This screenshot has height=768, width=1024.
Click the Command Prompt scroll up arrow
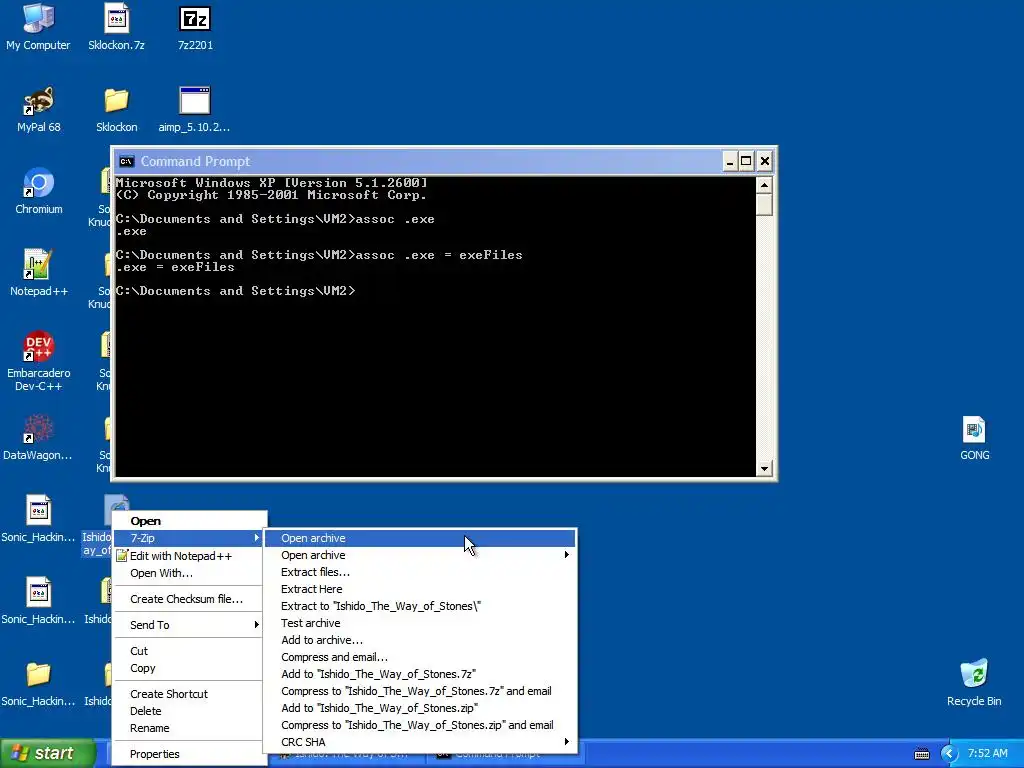(764, 185)
